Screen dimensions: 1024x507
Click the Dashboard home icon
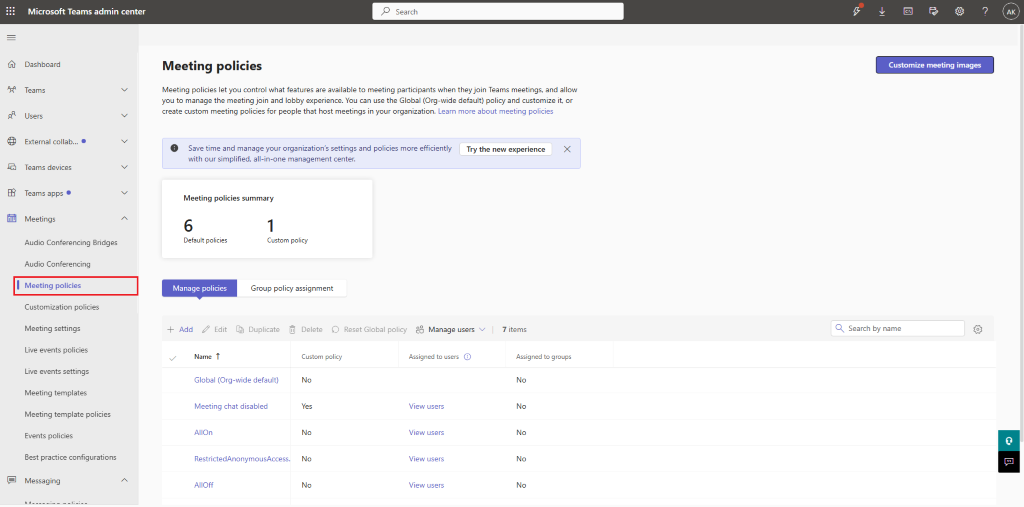11,64
